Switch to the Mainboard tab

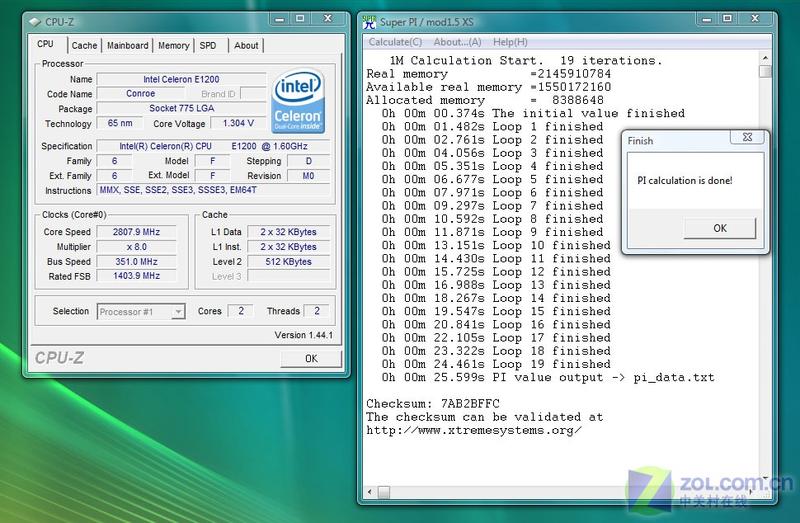point(128,45)
